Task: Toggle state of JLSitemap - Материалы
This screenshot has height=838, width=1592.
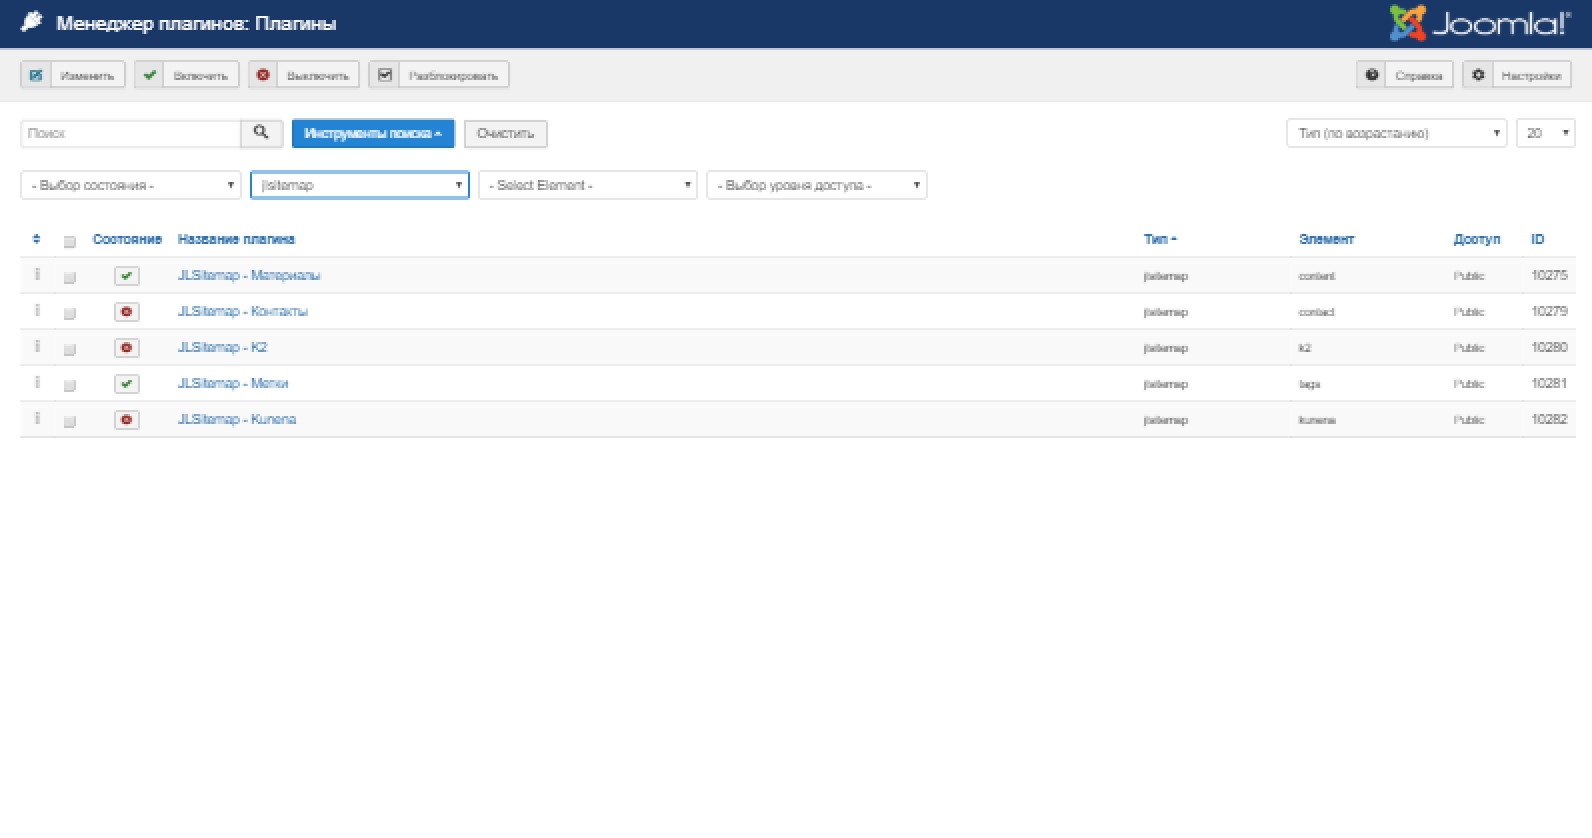Action: click(x=127, y=276)
